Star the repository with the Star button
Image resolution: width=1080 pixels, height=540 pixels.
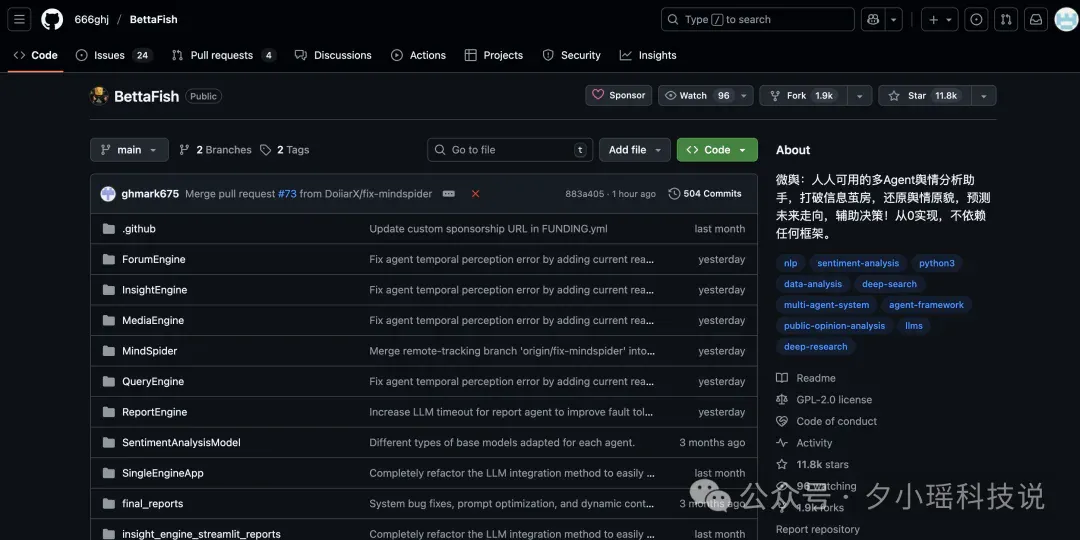point(924,96)
